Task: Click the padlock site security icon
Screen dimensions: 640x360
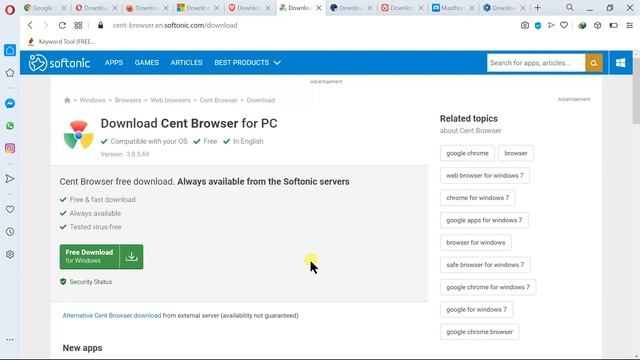Action: (x=100, y=25)
